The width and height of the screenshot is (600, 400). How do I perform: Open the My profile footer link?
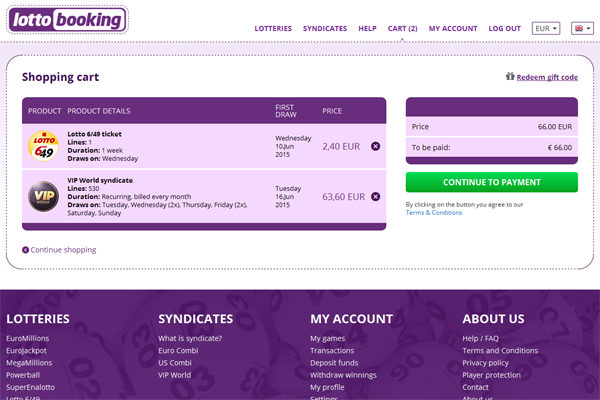pyautogui.click(x=327, y=387)
